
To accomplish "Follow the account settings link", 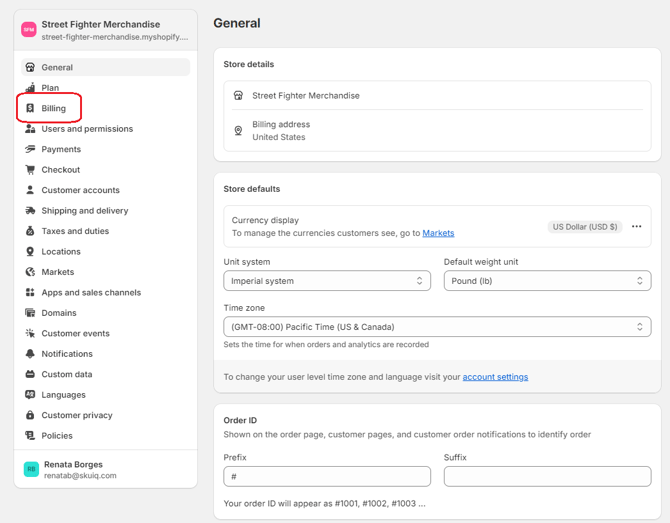I will click(x=495, y=377).
